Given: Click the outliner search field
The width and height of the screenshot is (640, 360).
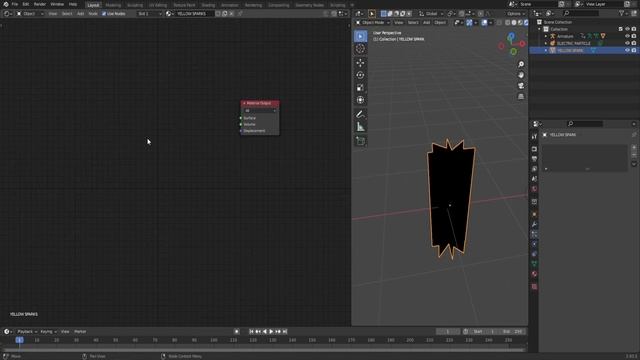Looking at the screenshot, I should point(581,13).
